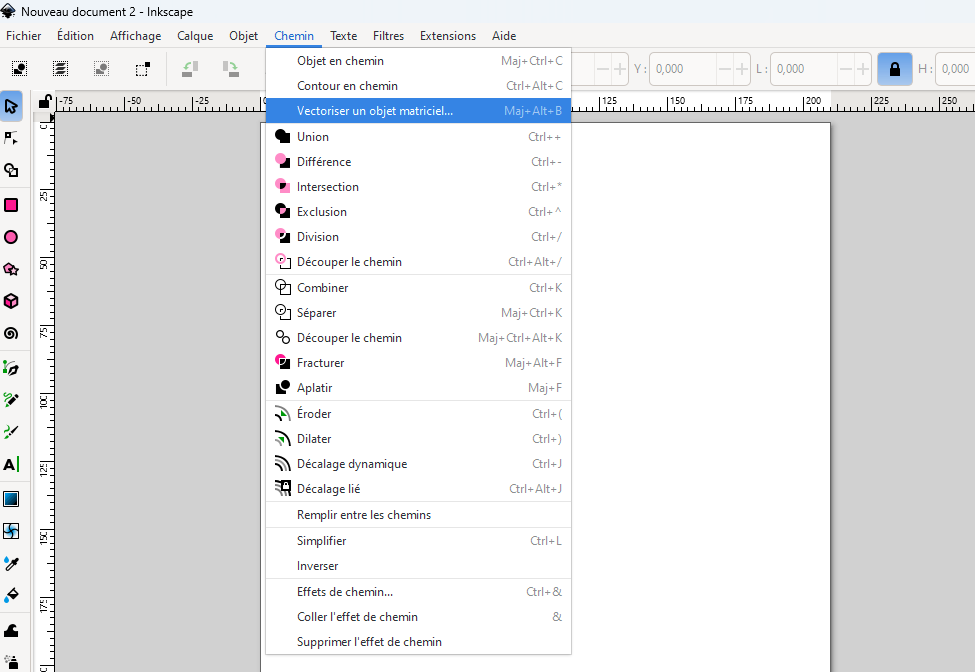Choose the Text tool
The height and width of the screenshot is (672, 975).
tap(11, 464)
